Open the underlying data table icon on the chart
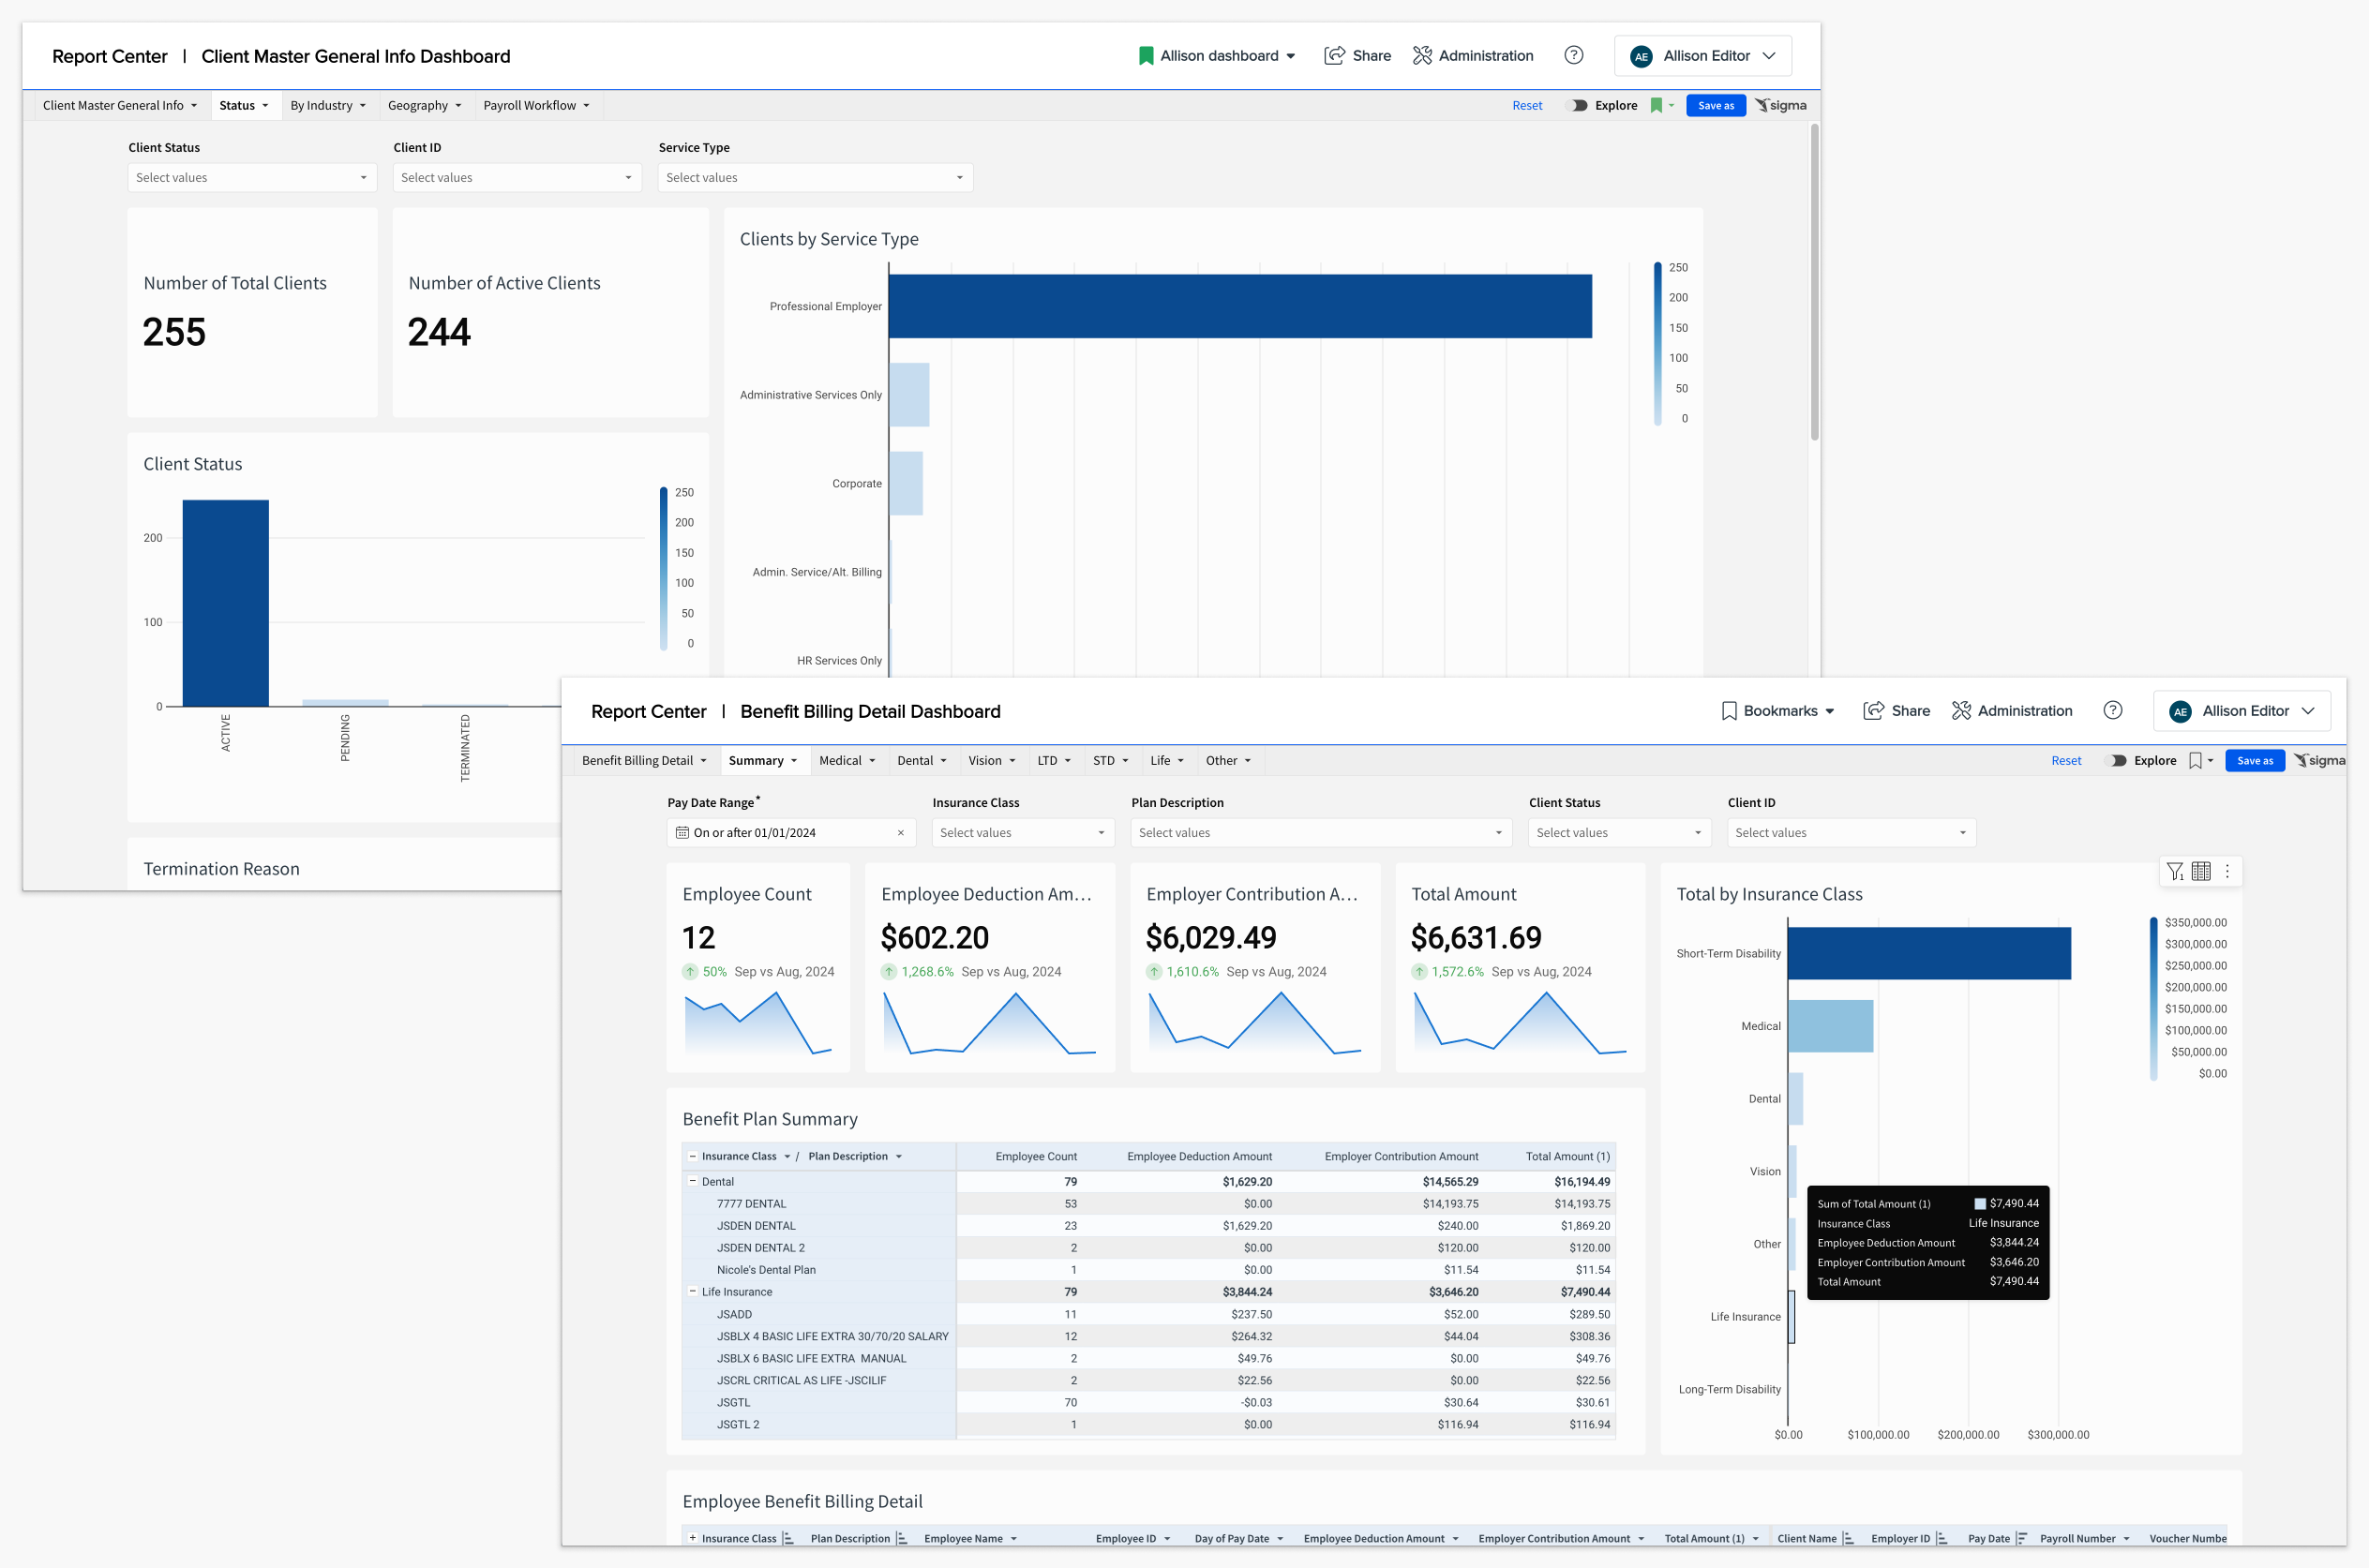 tap(2200, 871)
